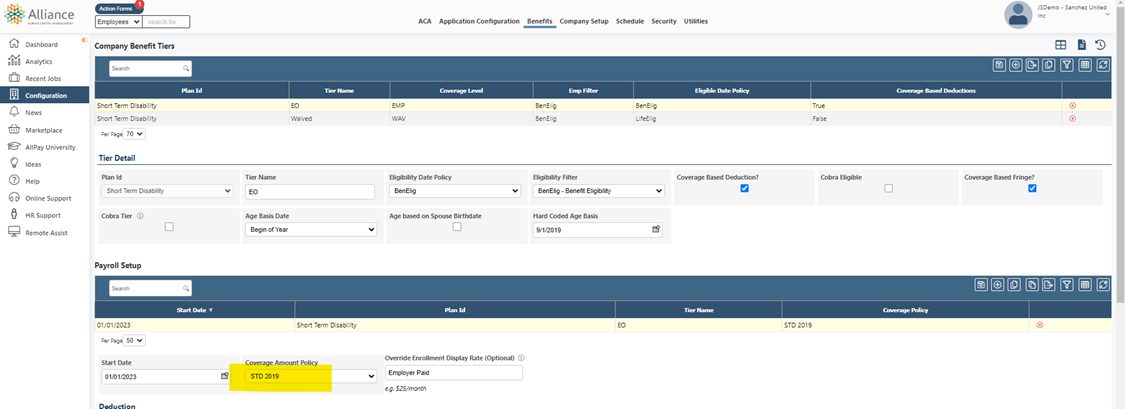Collapse the left sidebar with the orange arrows

coord(85,39)
